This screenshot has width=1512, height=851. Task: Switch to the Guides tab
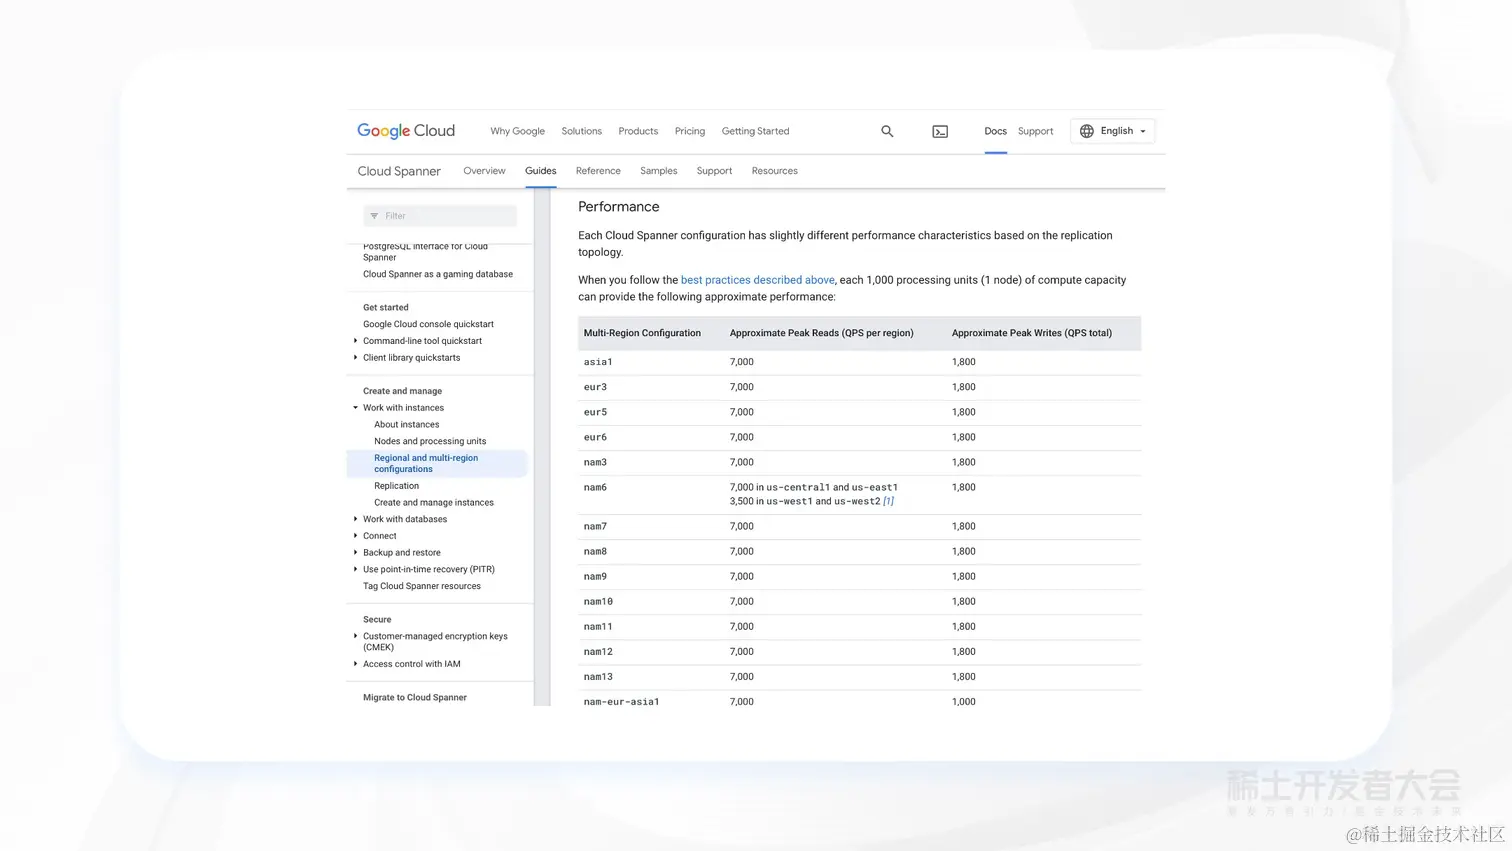(540, 171)
